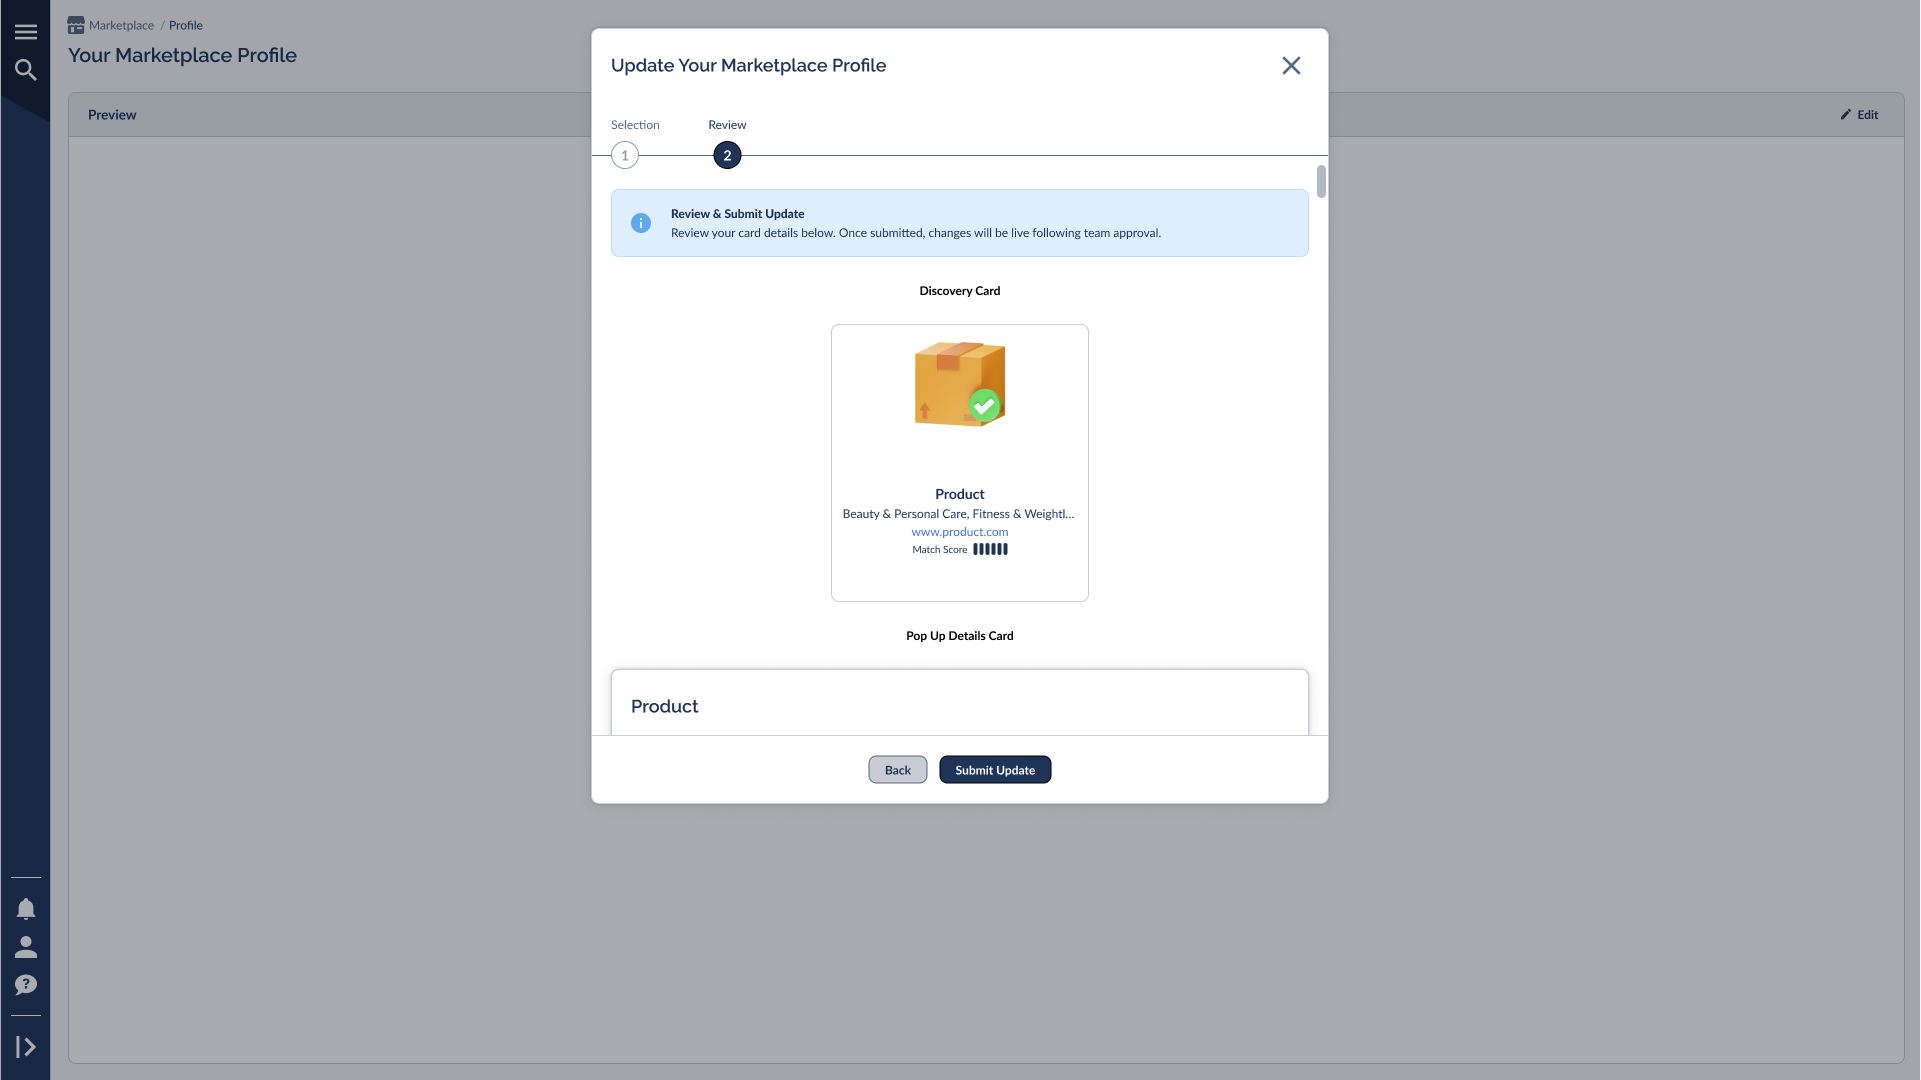The image size is (1921, 1080).
Task: Click the Product title on discovery card
Action: point(960,494)
